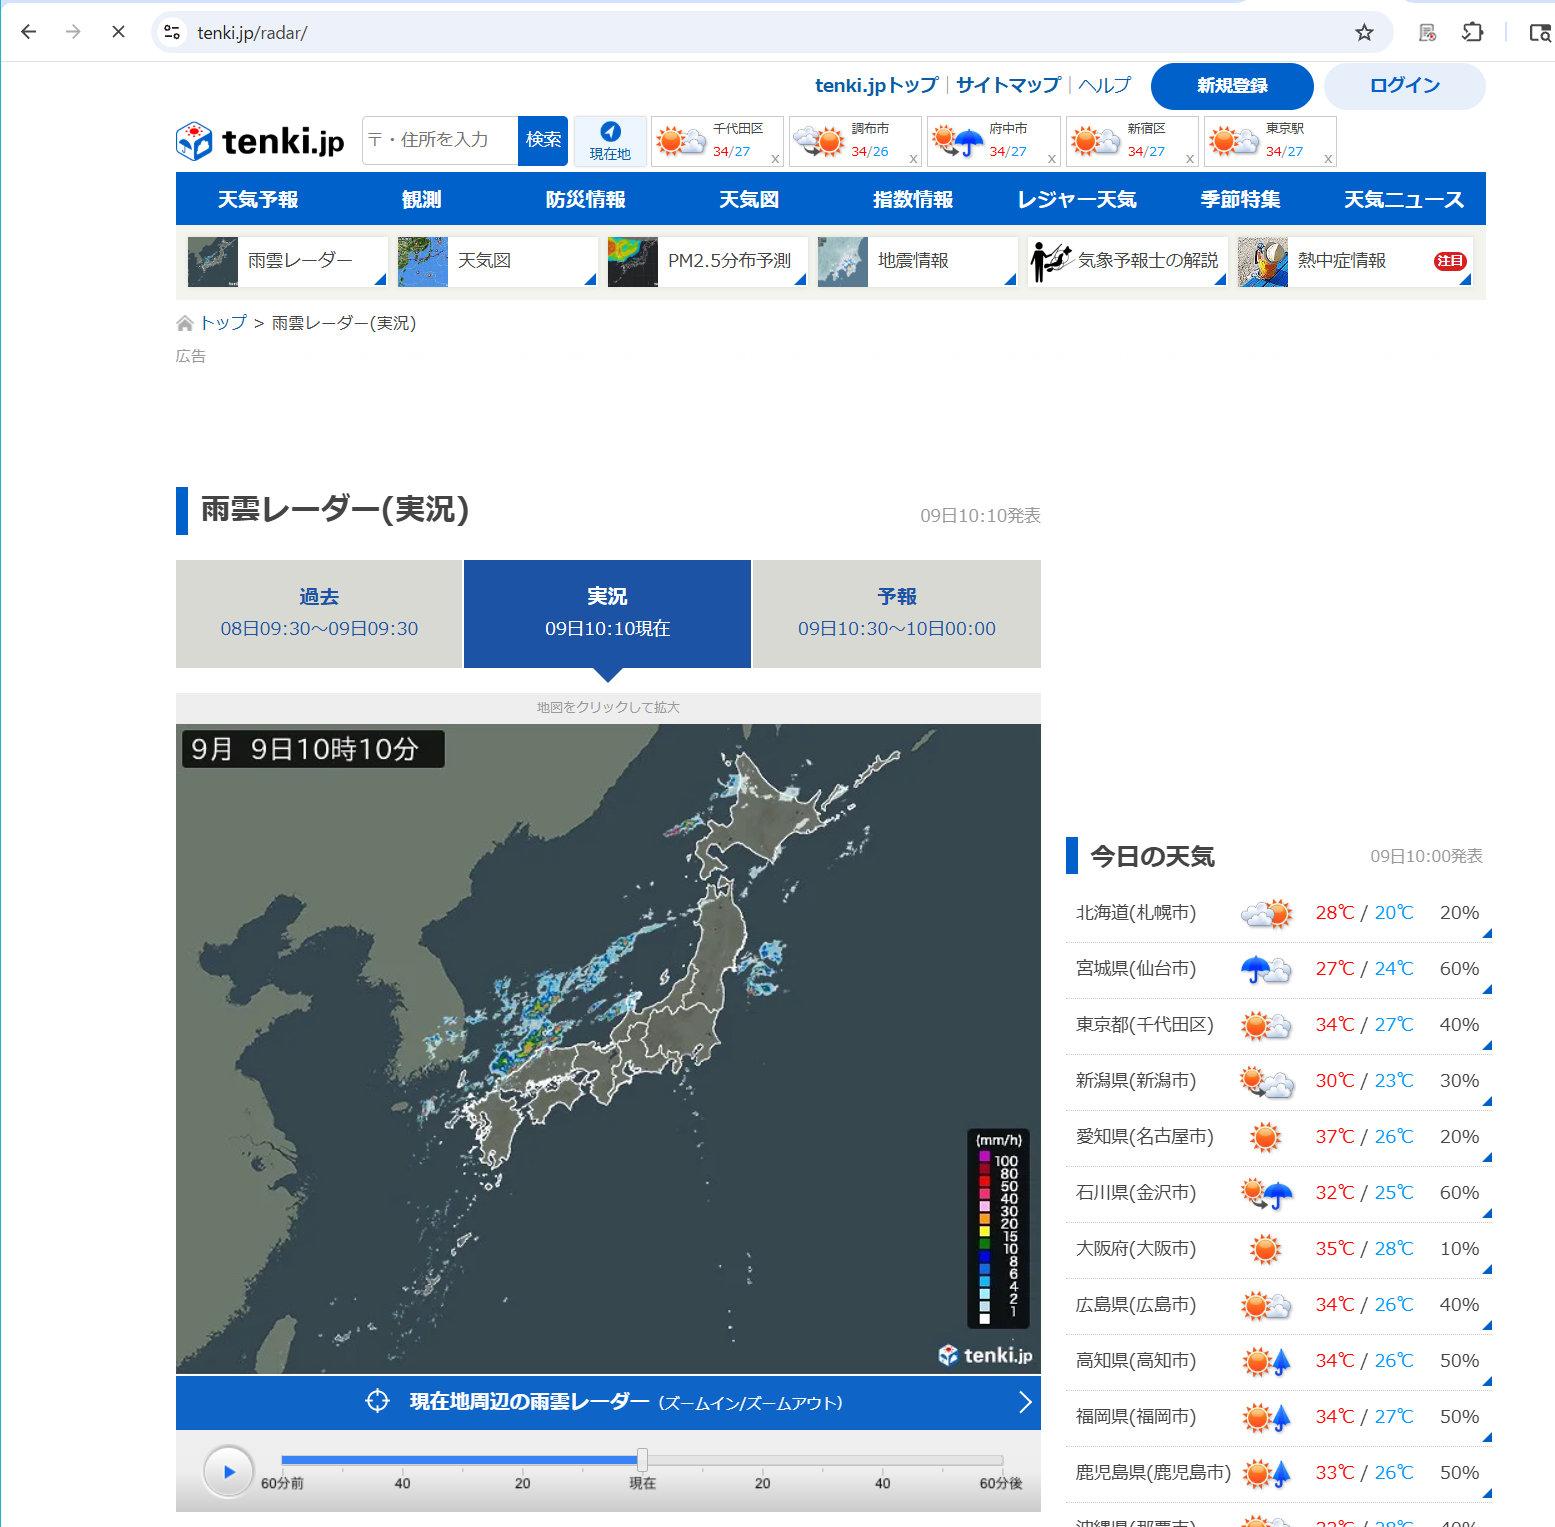This screenshot has width=1555, height=1527.
Task: Click the 新規登録 button
Action: point(1231,86)
